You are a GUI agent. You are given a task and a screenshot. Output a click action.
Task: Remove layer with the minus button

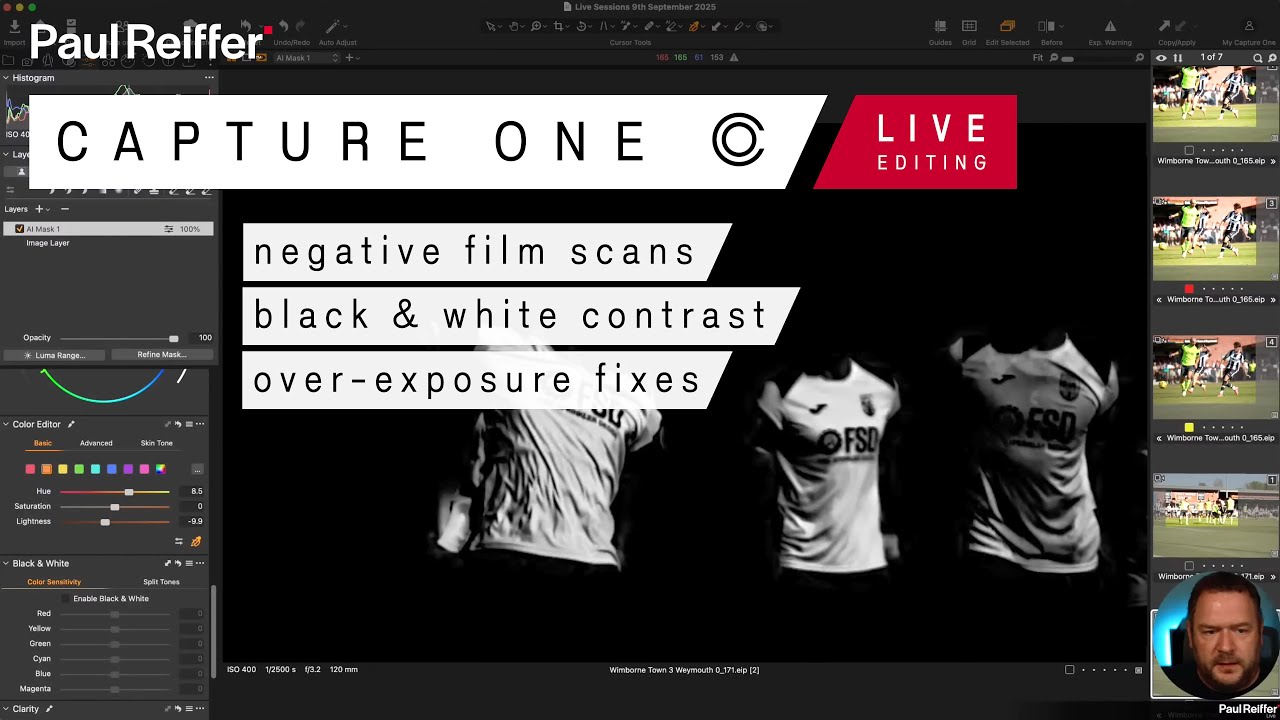pos(65,209)
